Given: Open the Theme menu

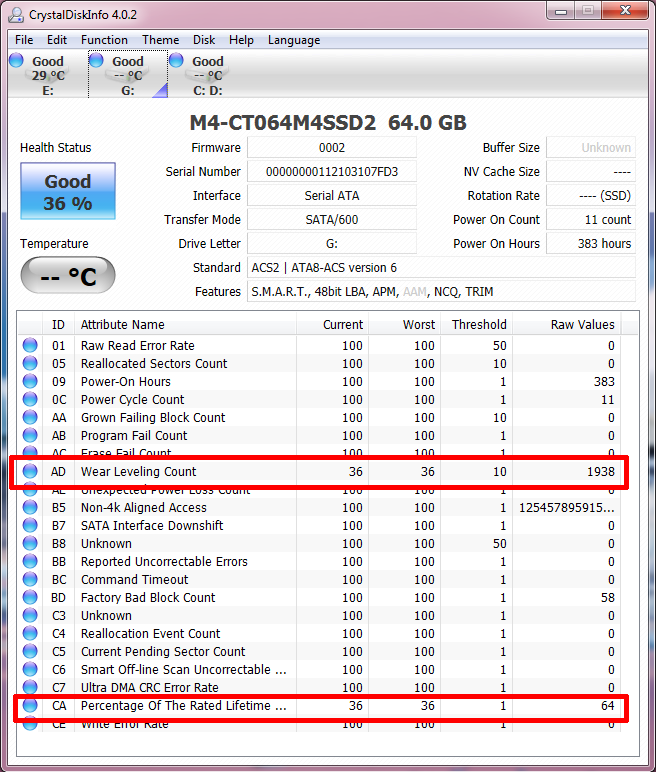Looking at the screenshot, I should (161, 40).
